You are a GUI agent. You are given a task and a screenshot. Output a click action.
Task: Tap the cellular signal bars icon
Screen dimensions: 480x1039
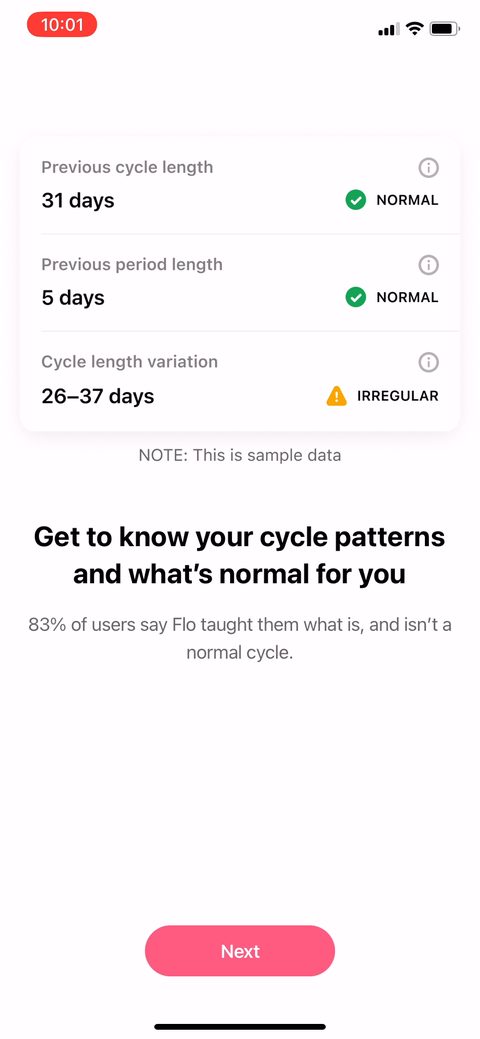tap(389, 29)
